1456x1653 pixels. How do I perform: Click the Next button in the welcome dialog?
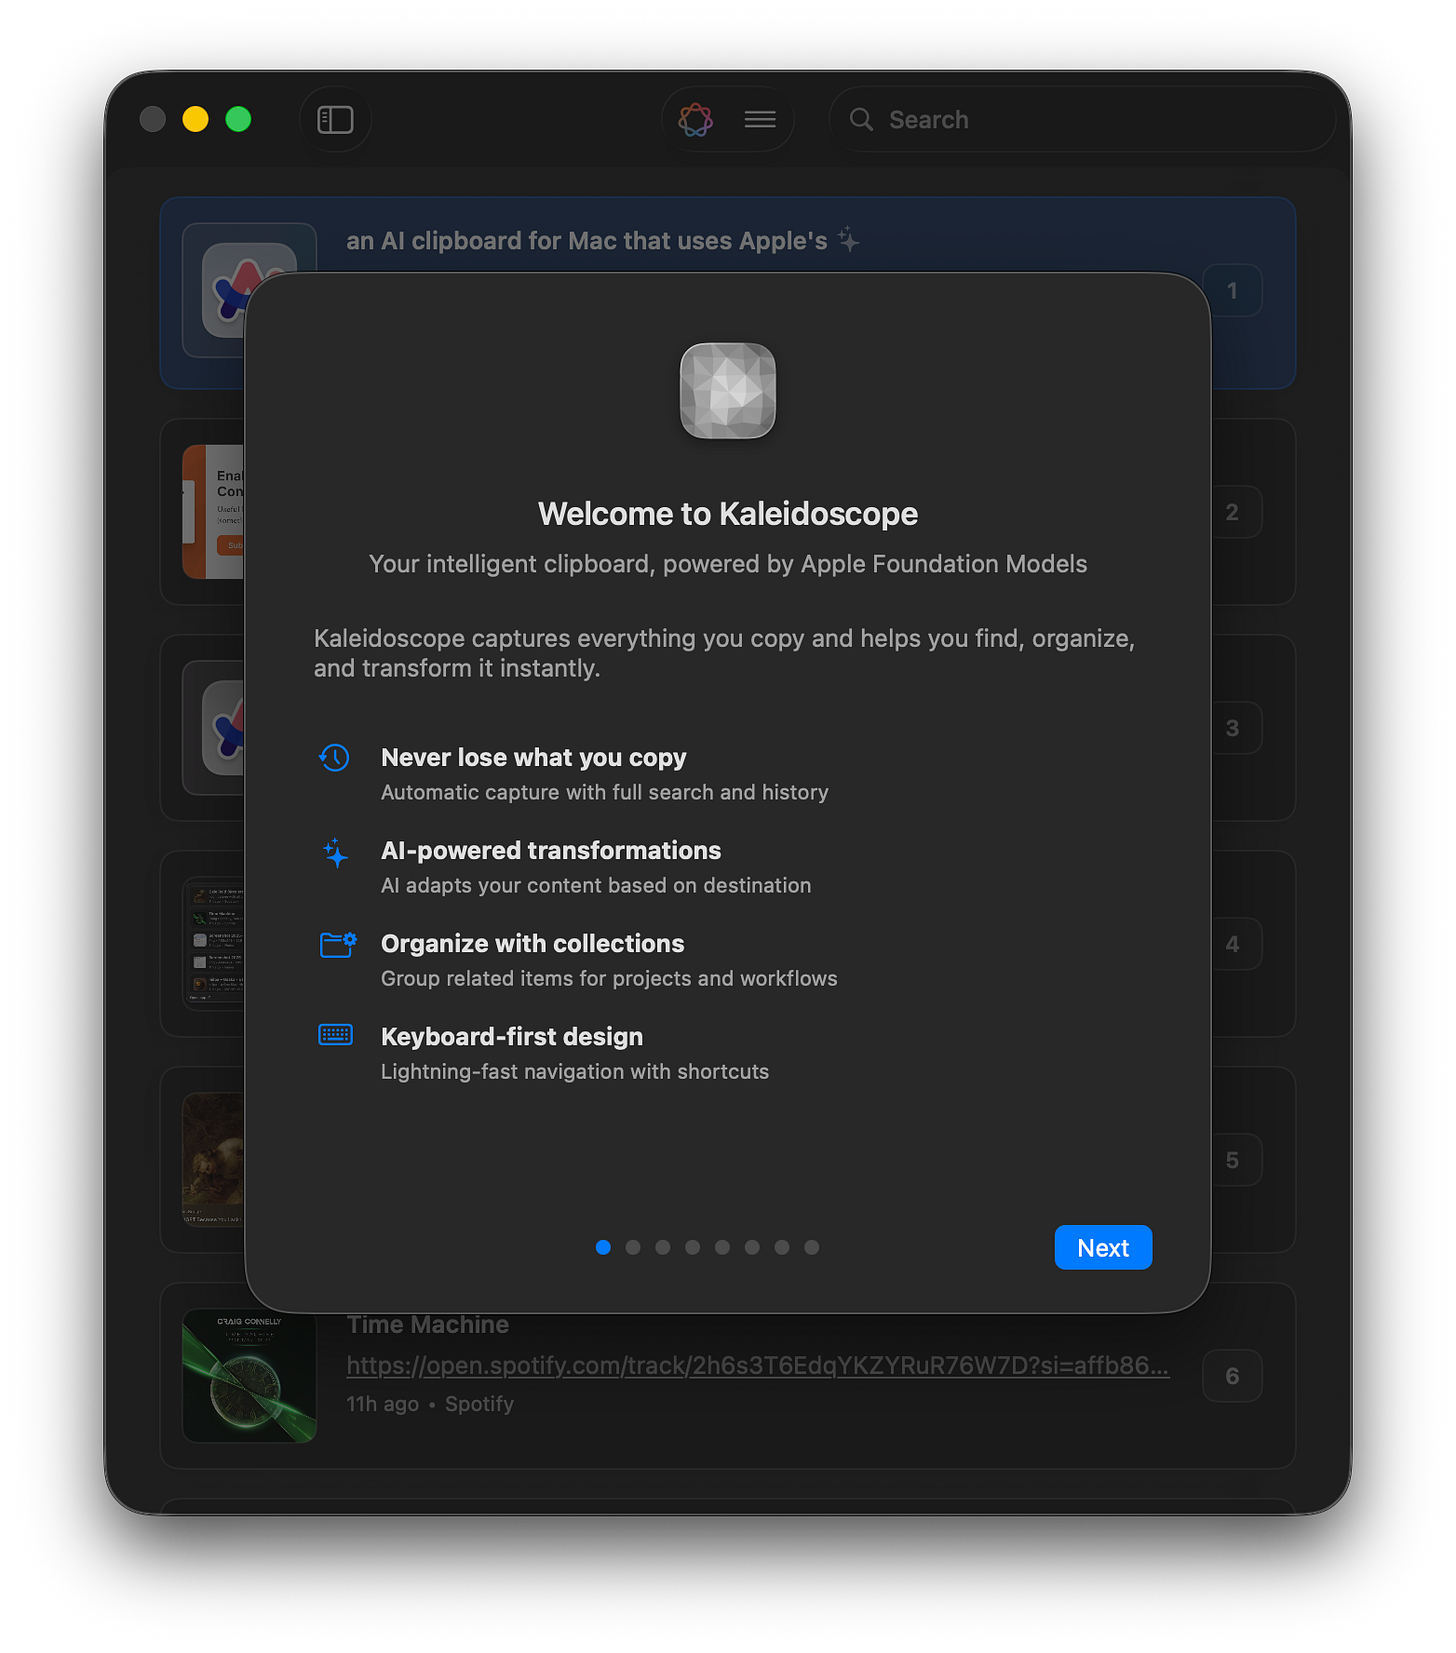point(1103,1247)
